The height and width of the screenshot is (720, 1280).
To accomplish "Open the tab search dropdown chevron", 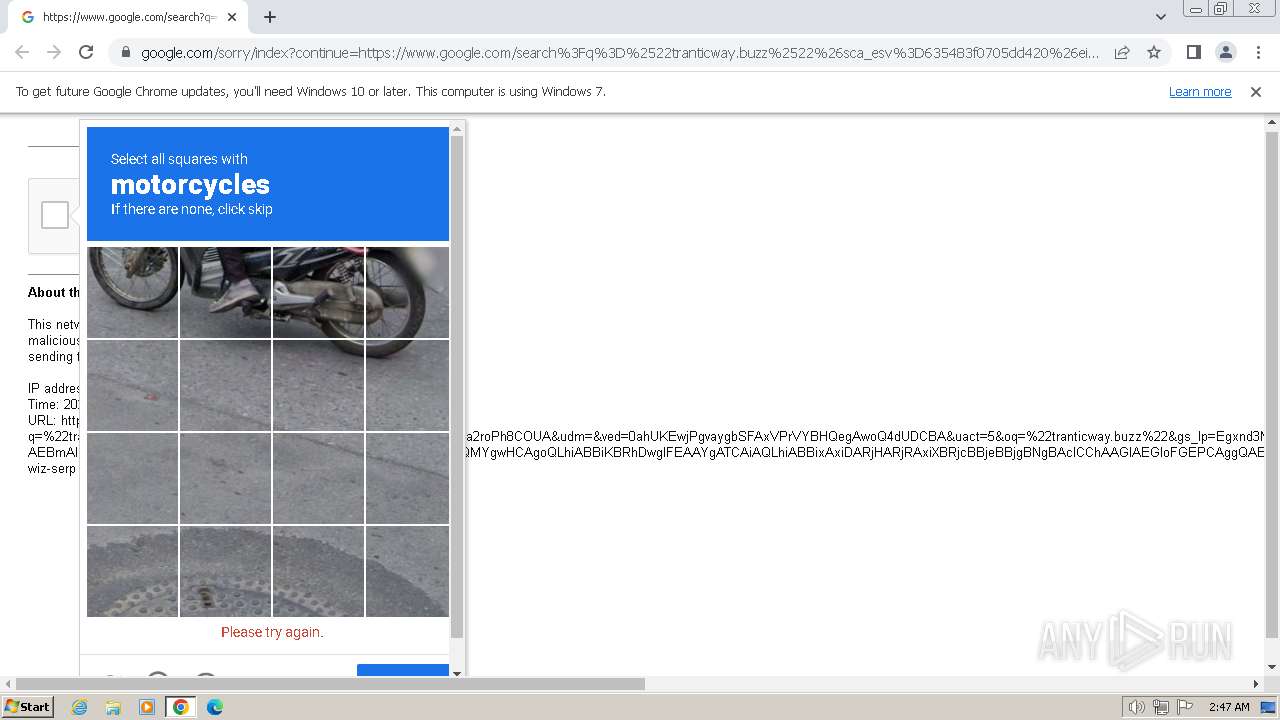I will click(x=1161, y=17).
